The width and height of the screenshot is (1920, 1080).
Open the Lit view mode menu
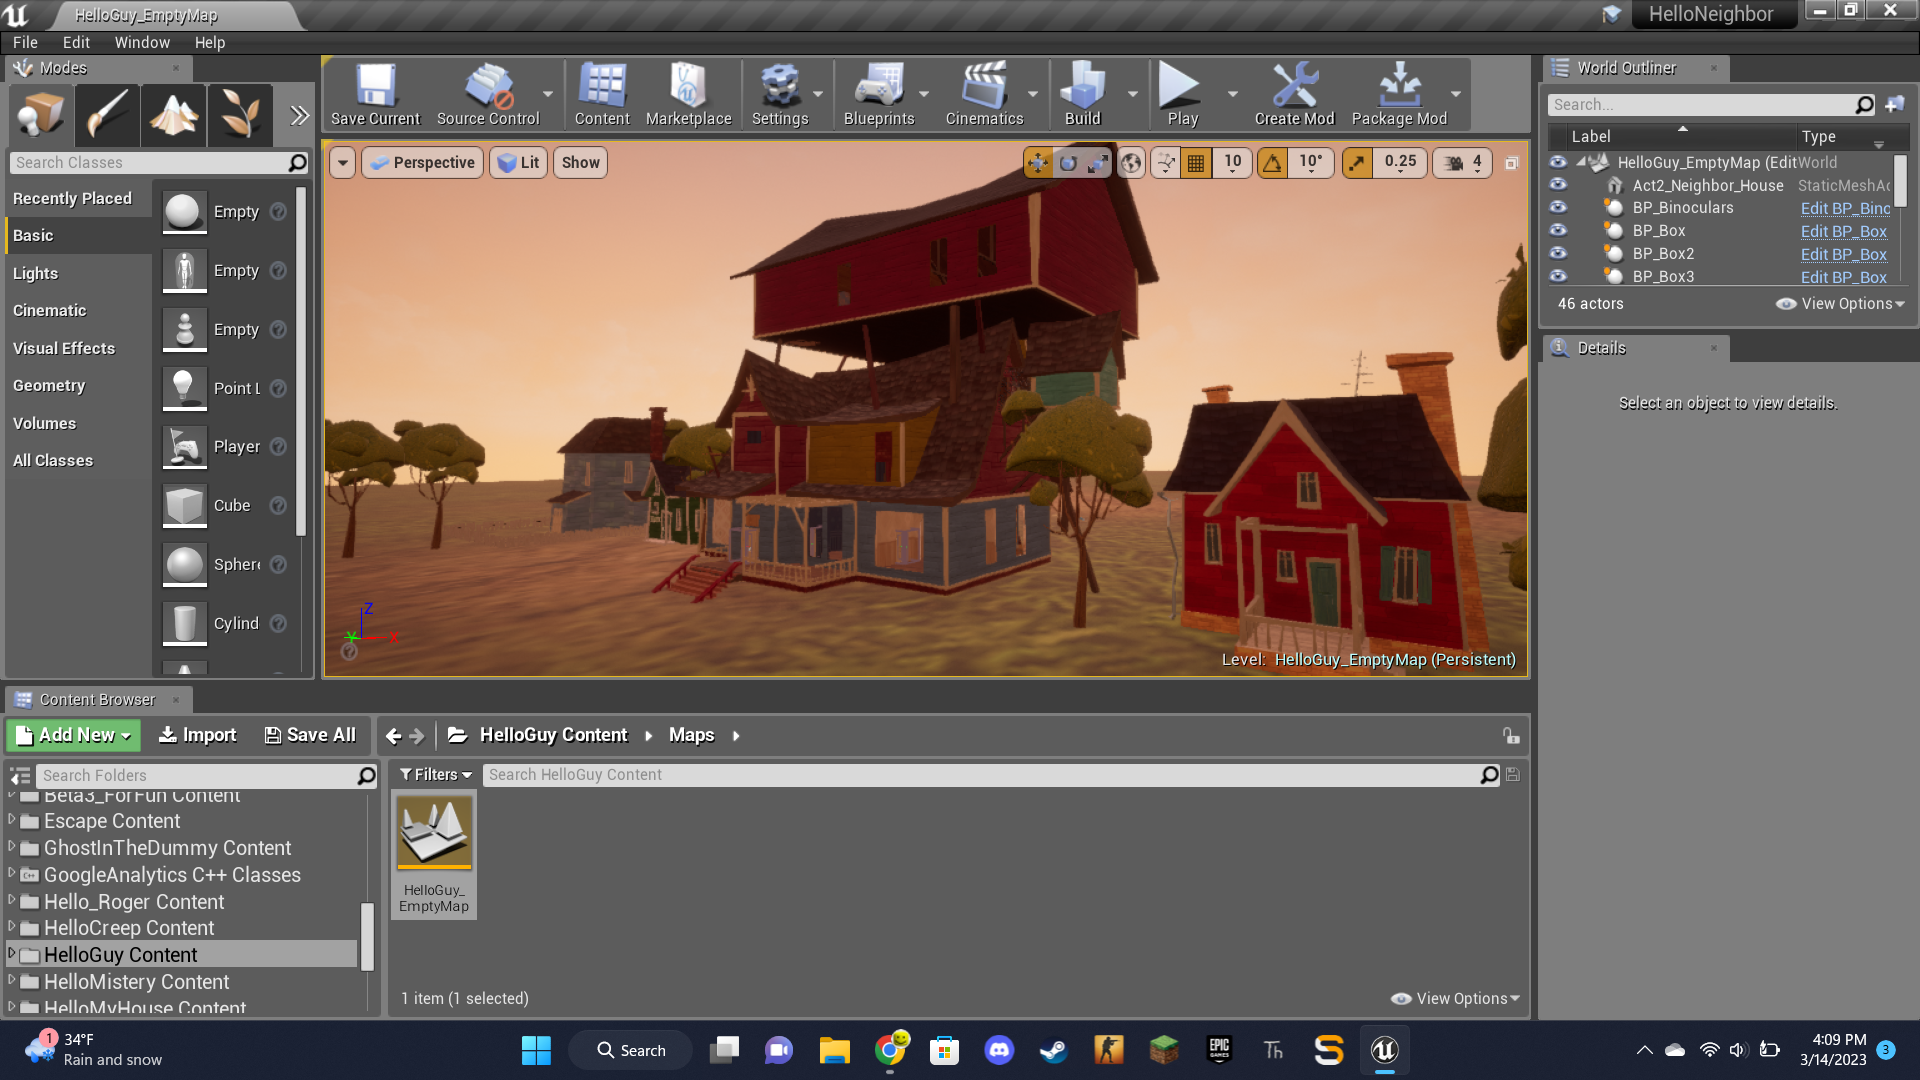click(518, 163)
